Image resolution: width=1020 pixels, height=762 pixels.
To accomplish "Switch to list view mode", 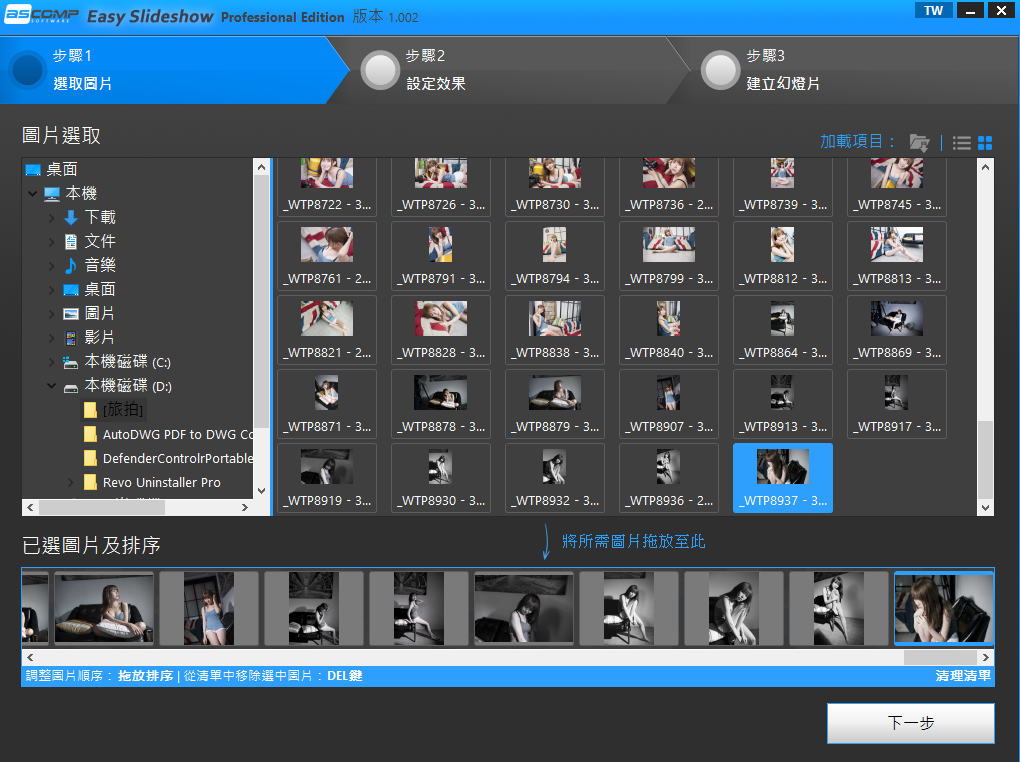I will pyautogui.click(x=961, y=143).
